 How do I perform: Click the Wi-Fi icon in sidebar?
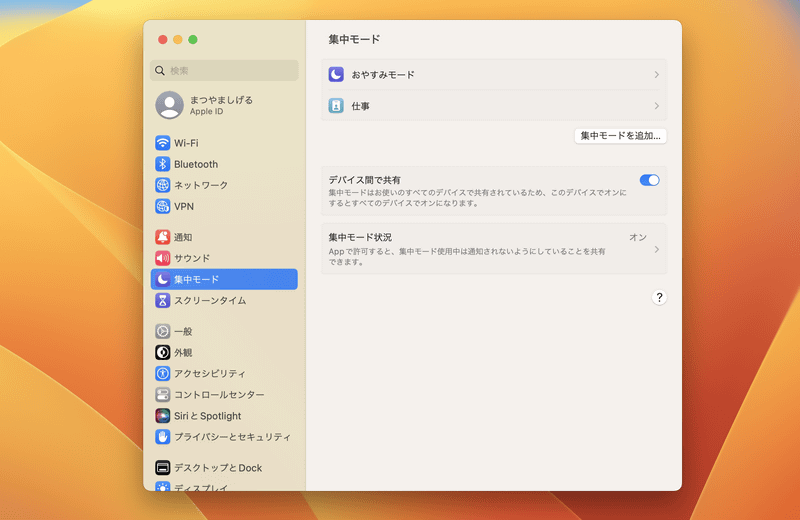(162, 143)
